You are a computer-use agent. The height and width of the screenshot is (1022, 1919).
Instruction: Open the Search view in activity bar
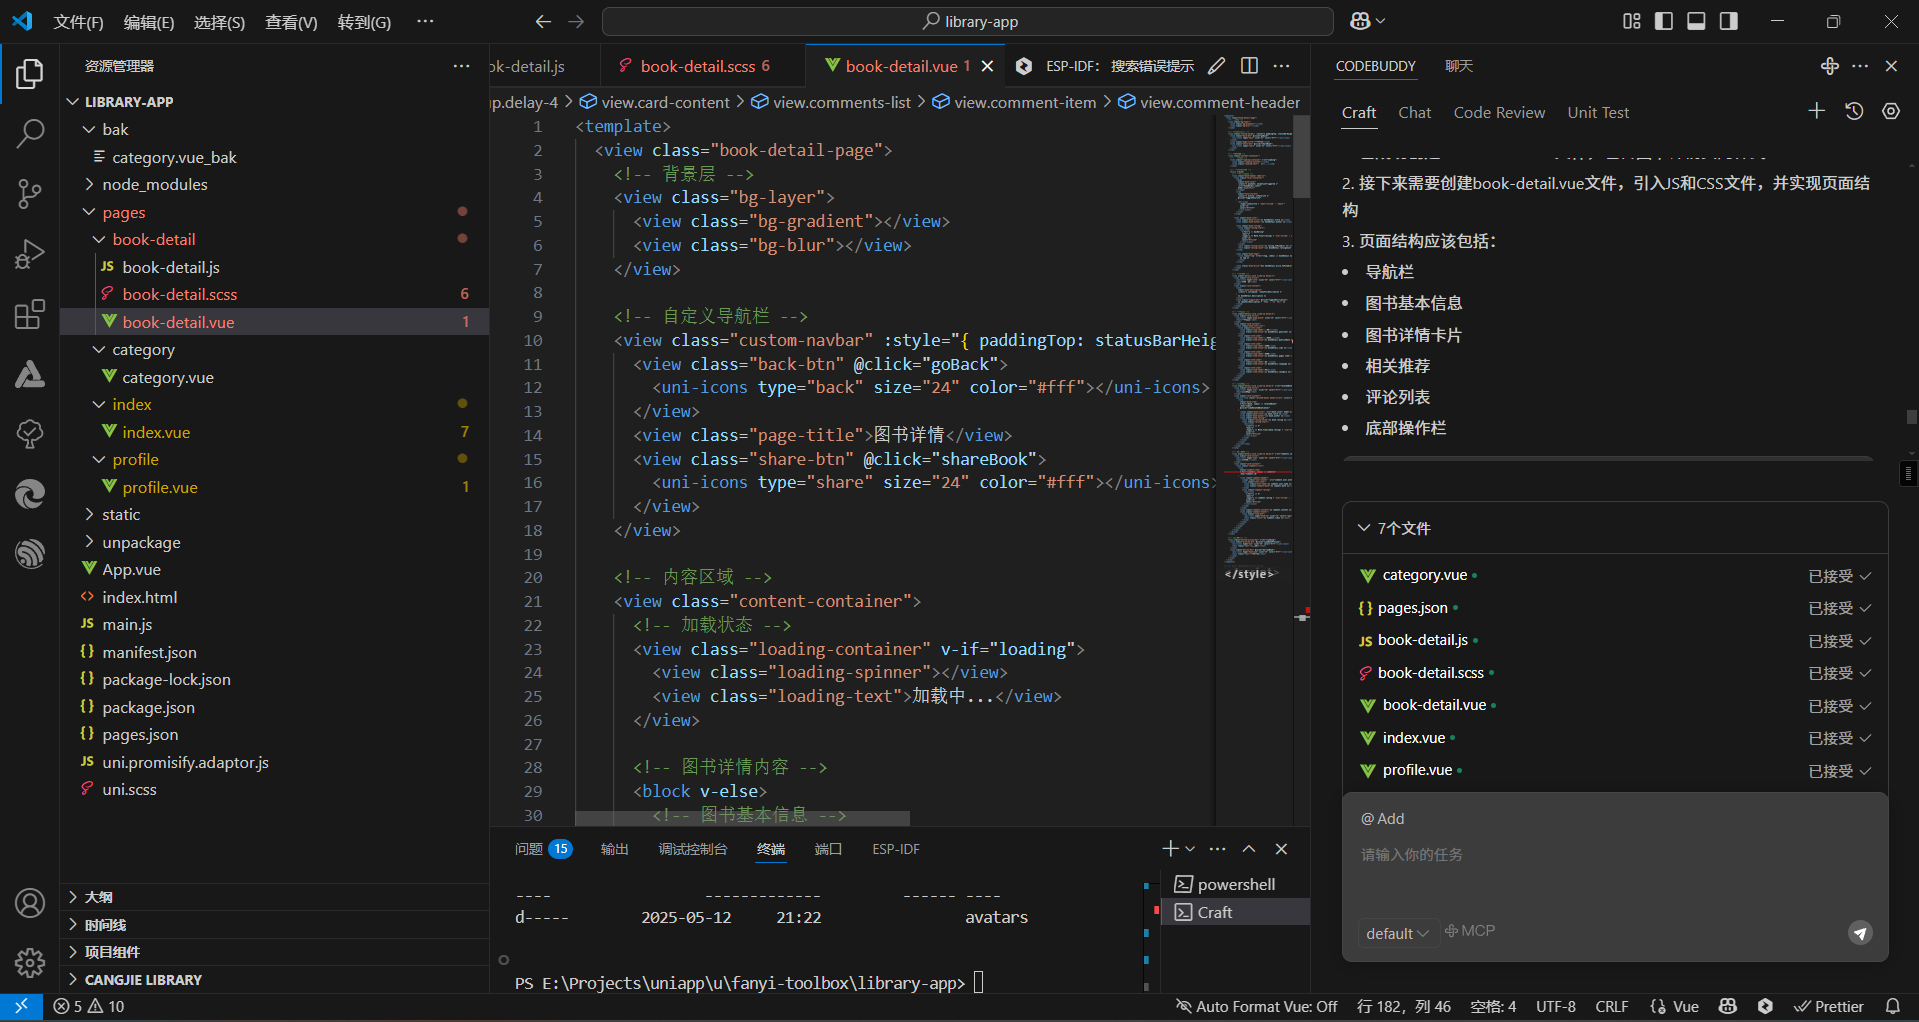pos(30,134)
